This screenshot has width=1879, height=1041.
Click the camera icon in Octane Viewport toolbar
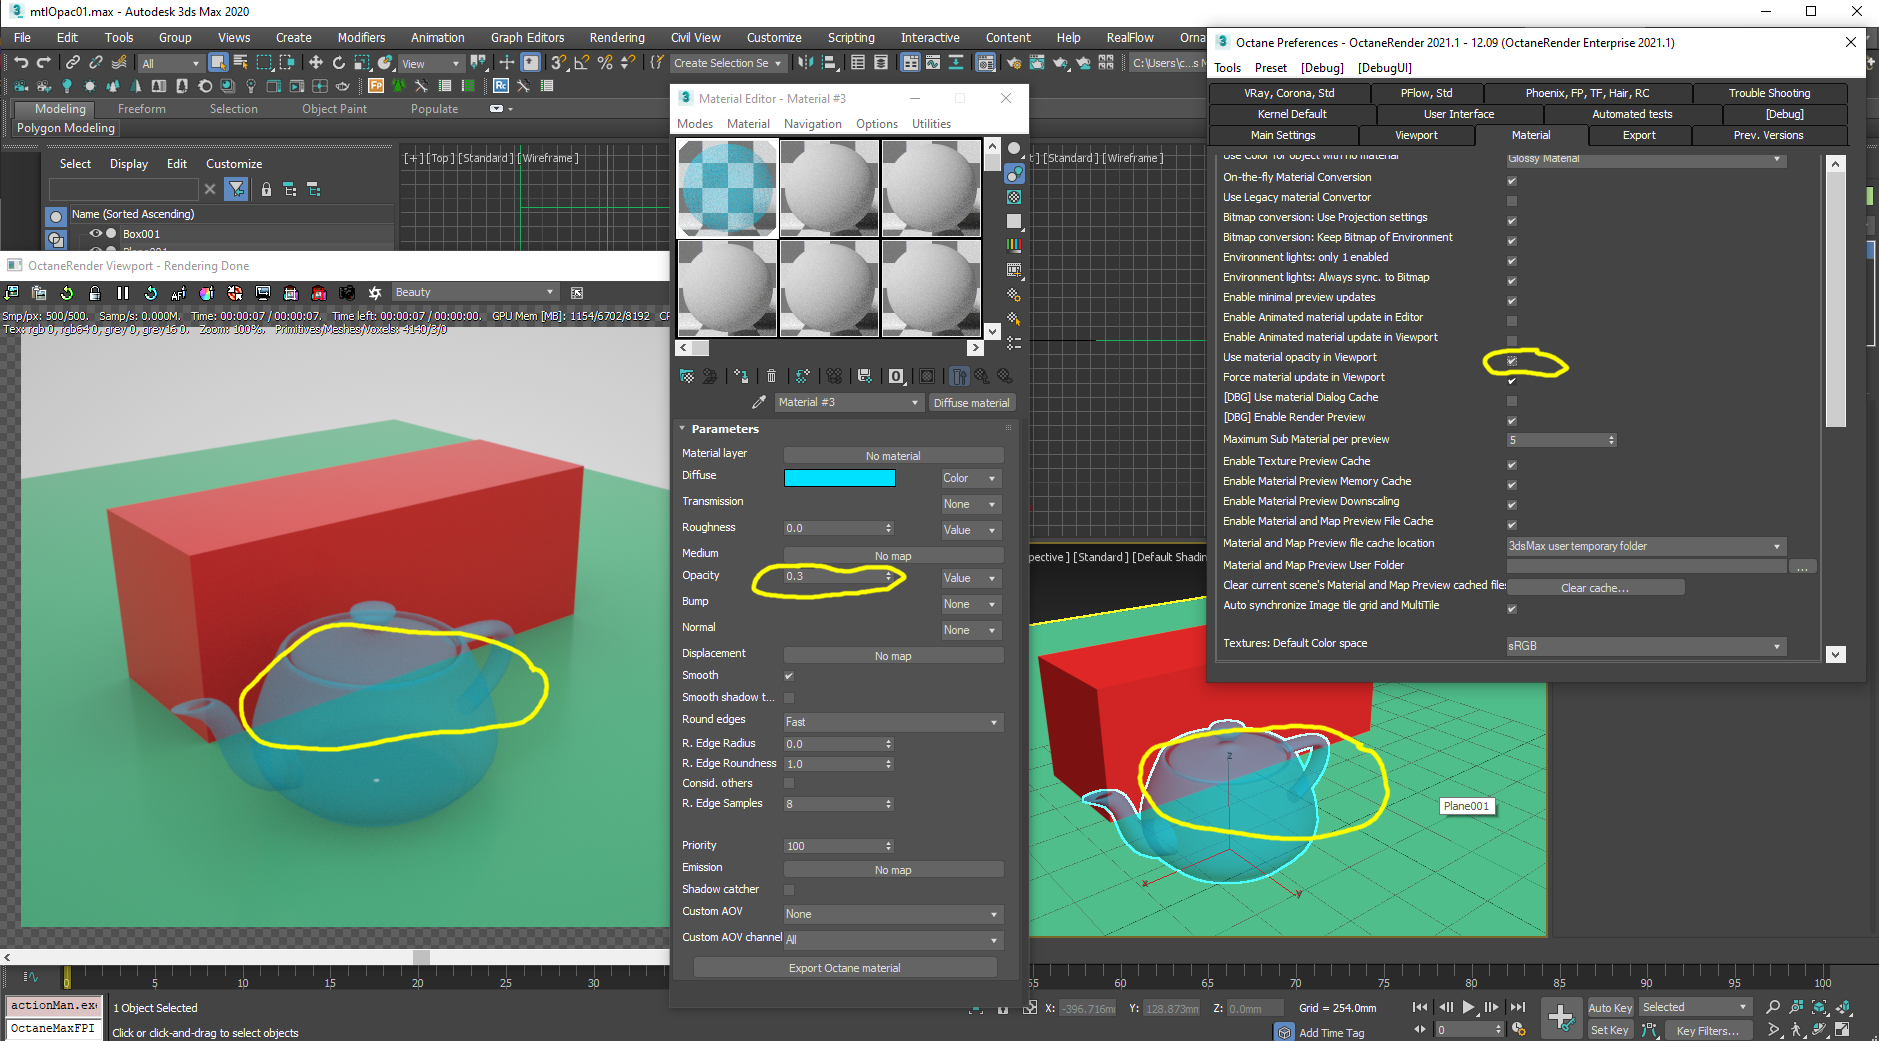[x=347, y=293]
